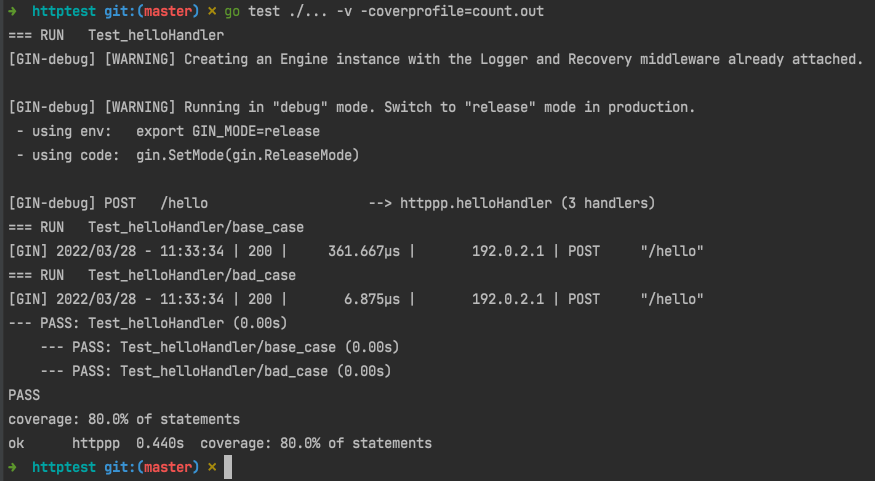Click the green prompt arrow on the bottom line
This screenshot has width=875, height=481.
coord(12,467)
